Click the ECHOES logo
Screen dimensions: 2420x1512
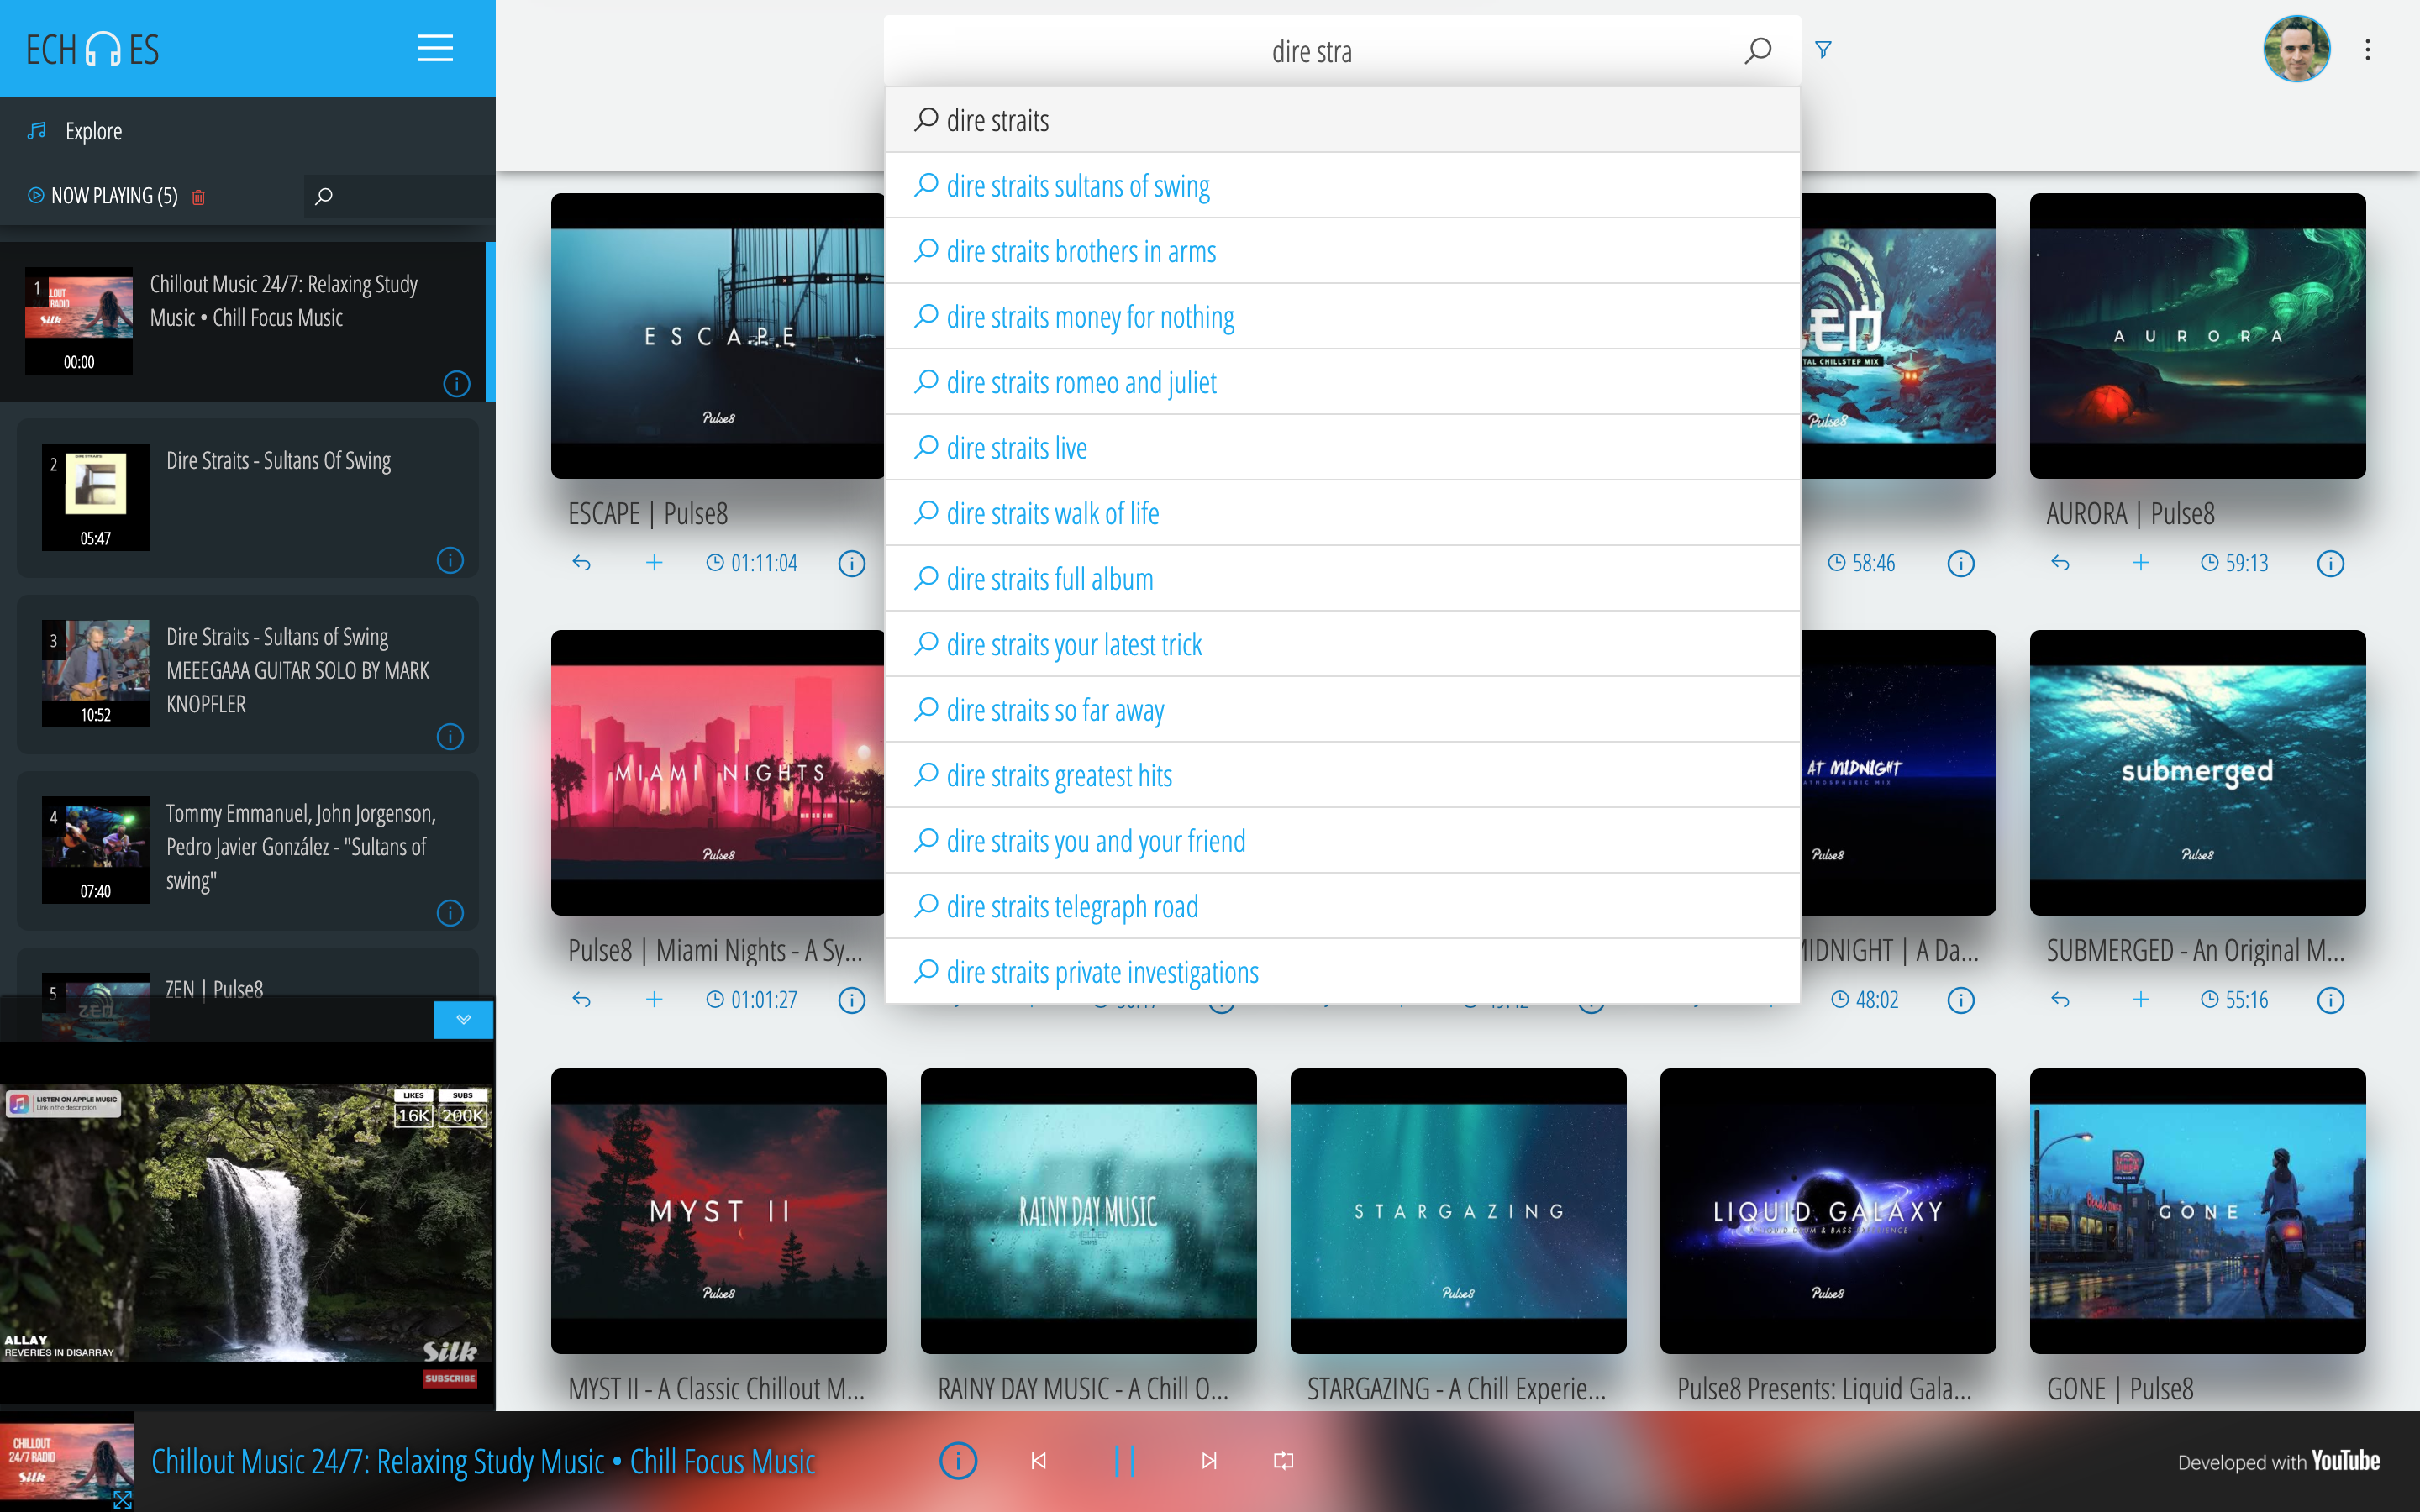92,49
